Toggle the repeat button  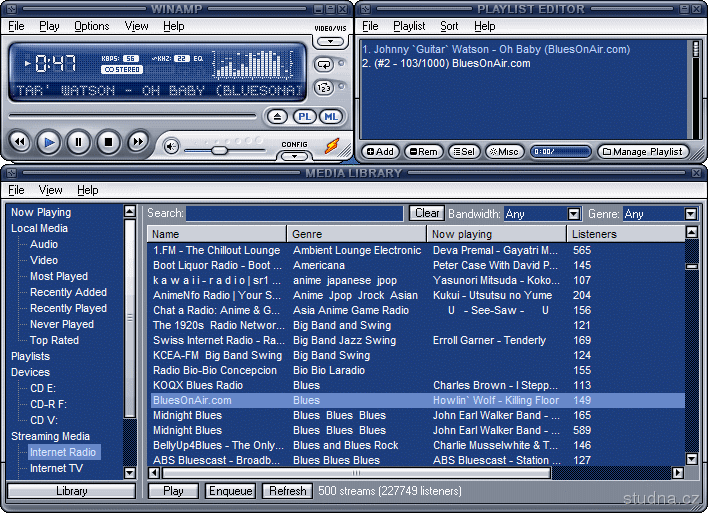tap(324, 65)
